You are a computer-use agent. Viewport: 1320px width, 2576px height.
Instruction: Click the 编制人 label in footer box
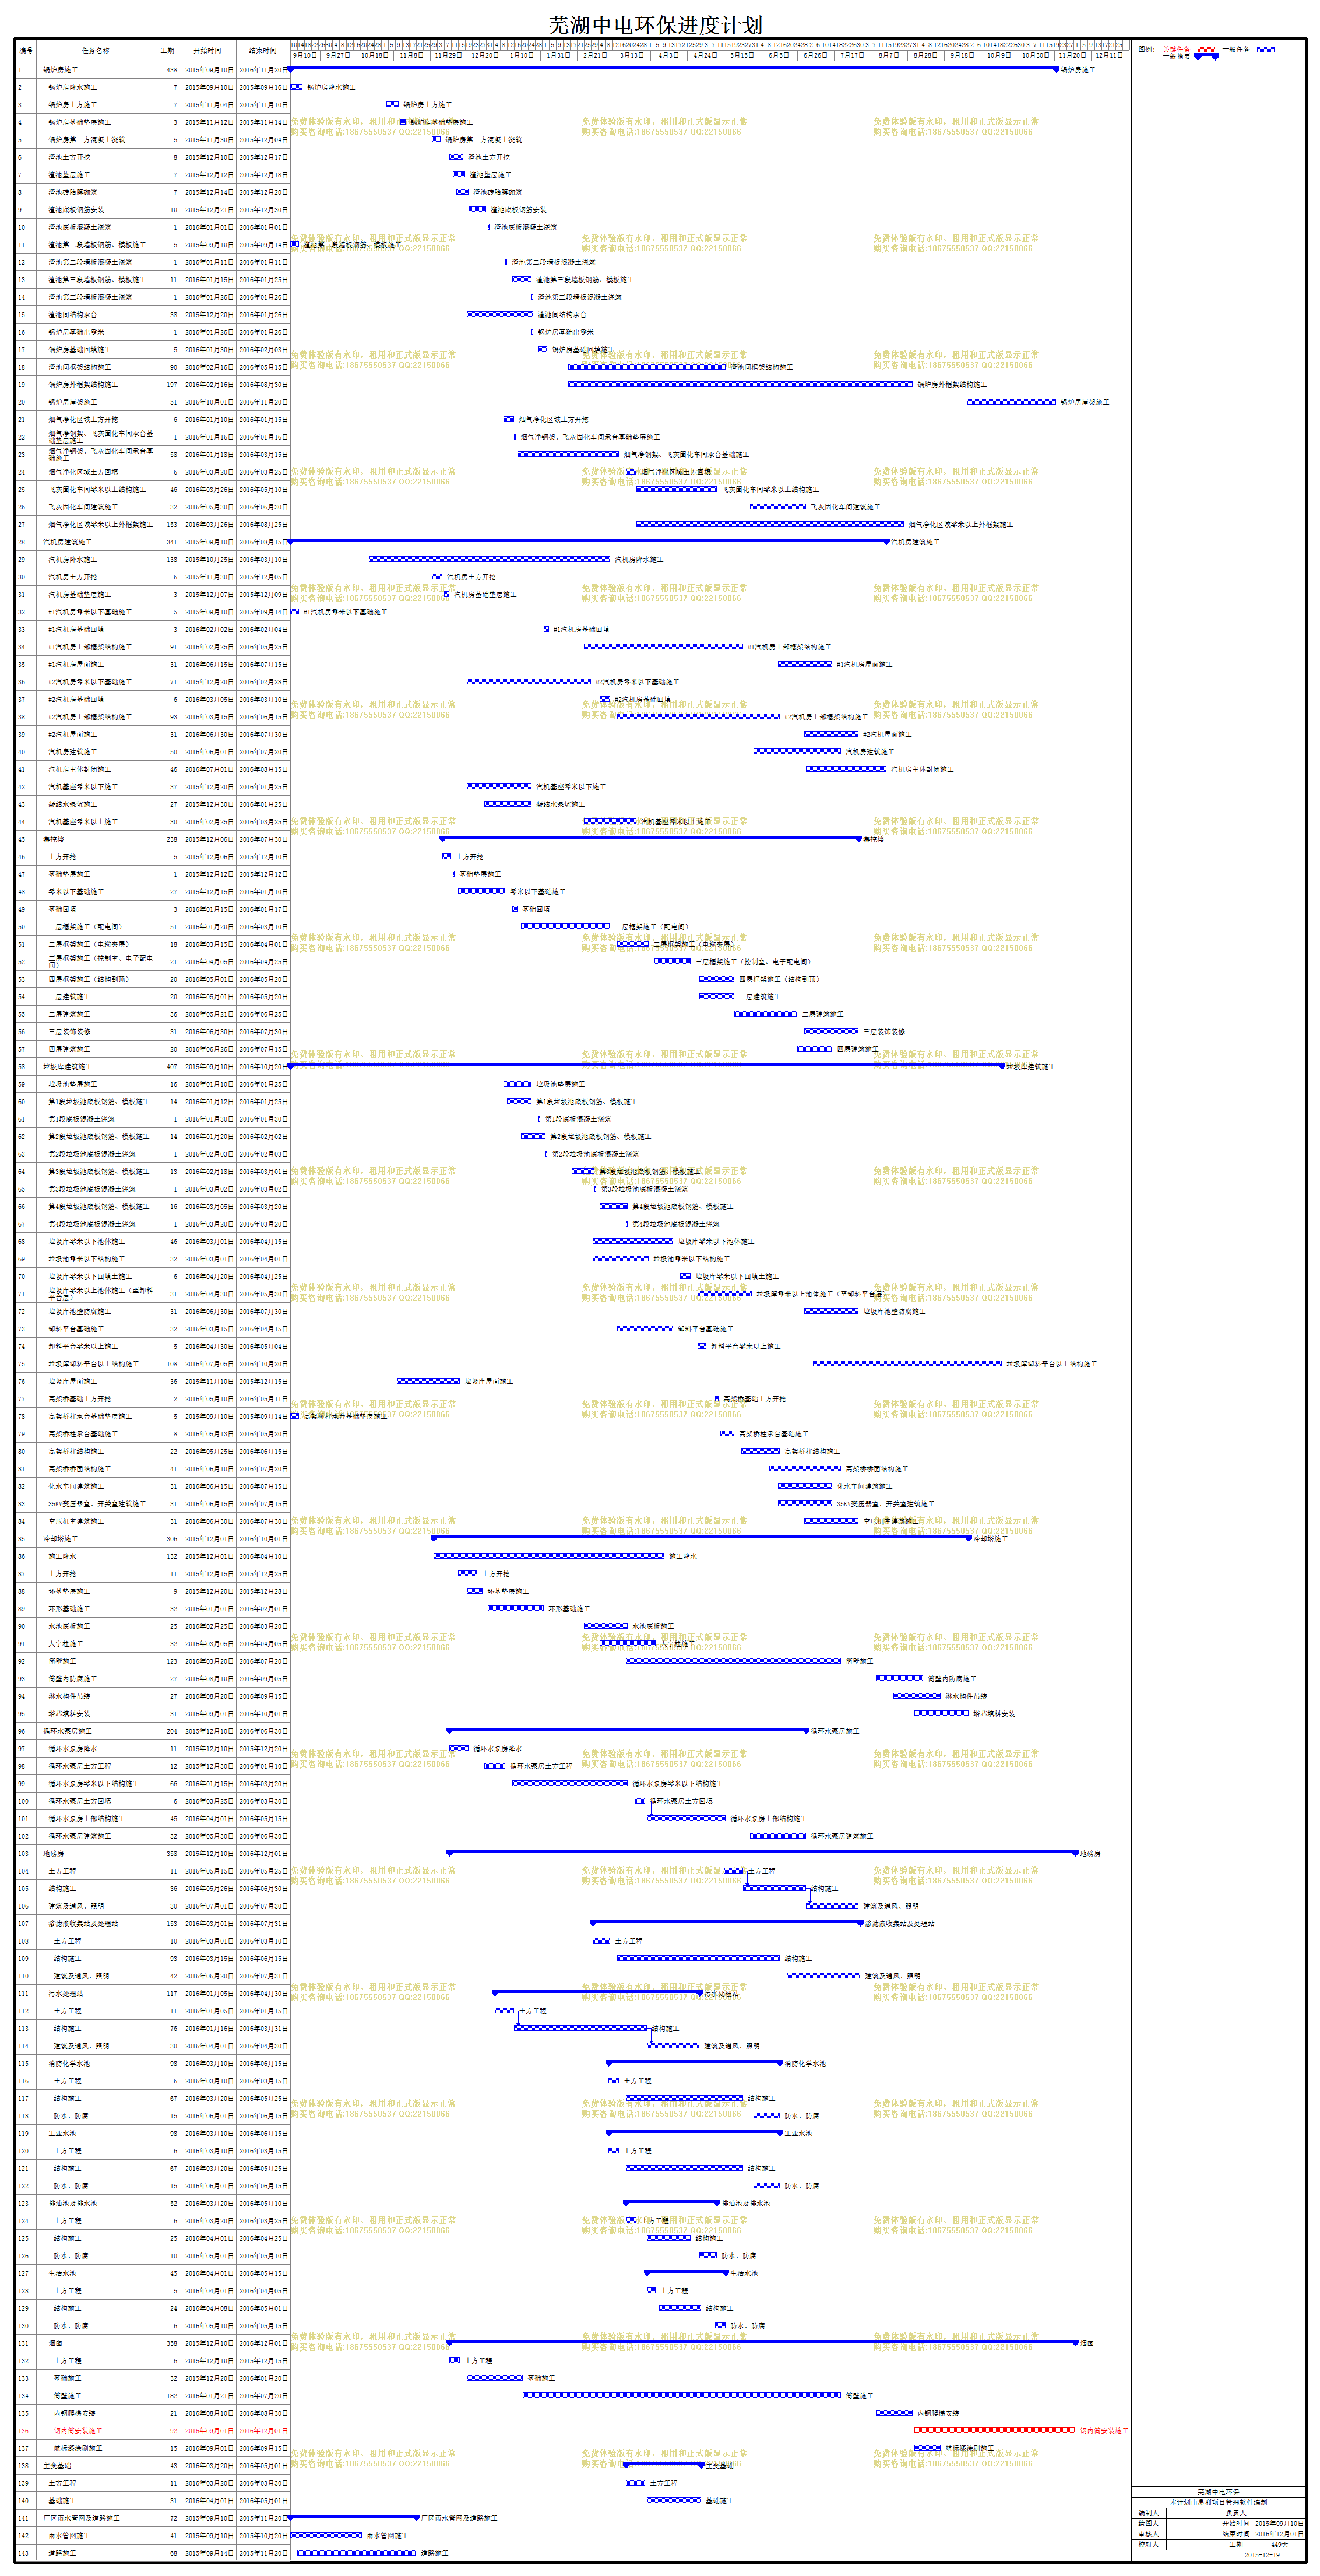(x=1148, y=2512)
